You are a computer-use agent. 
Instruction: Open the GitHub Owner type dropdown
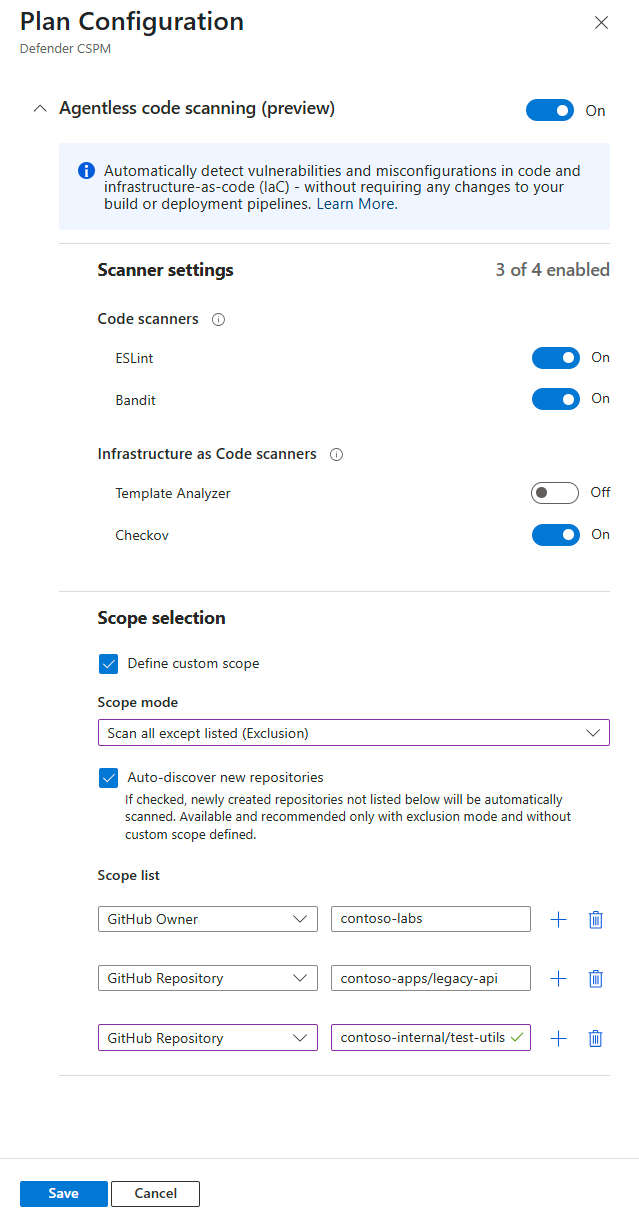pos(207,919)
